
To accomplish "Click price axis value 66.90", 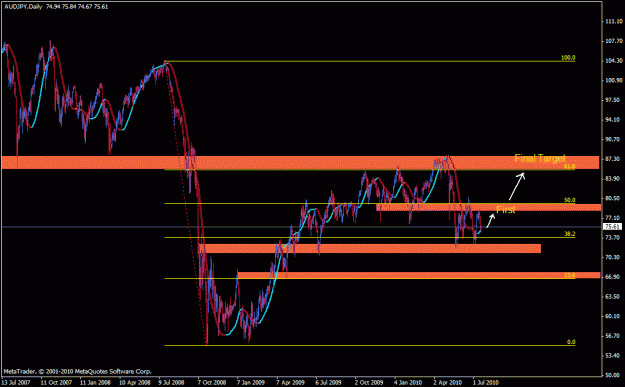I will click(x=614, y=277).
